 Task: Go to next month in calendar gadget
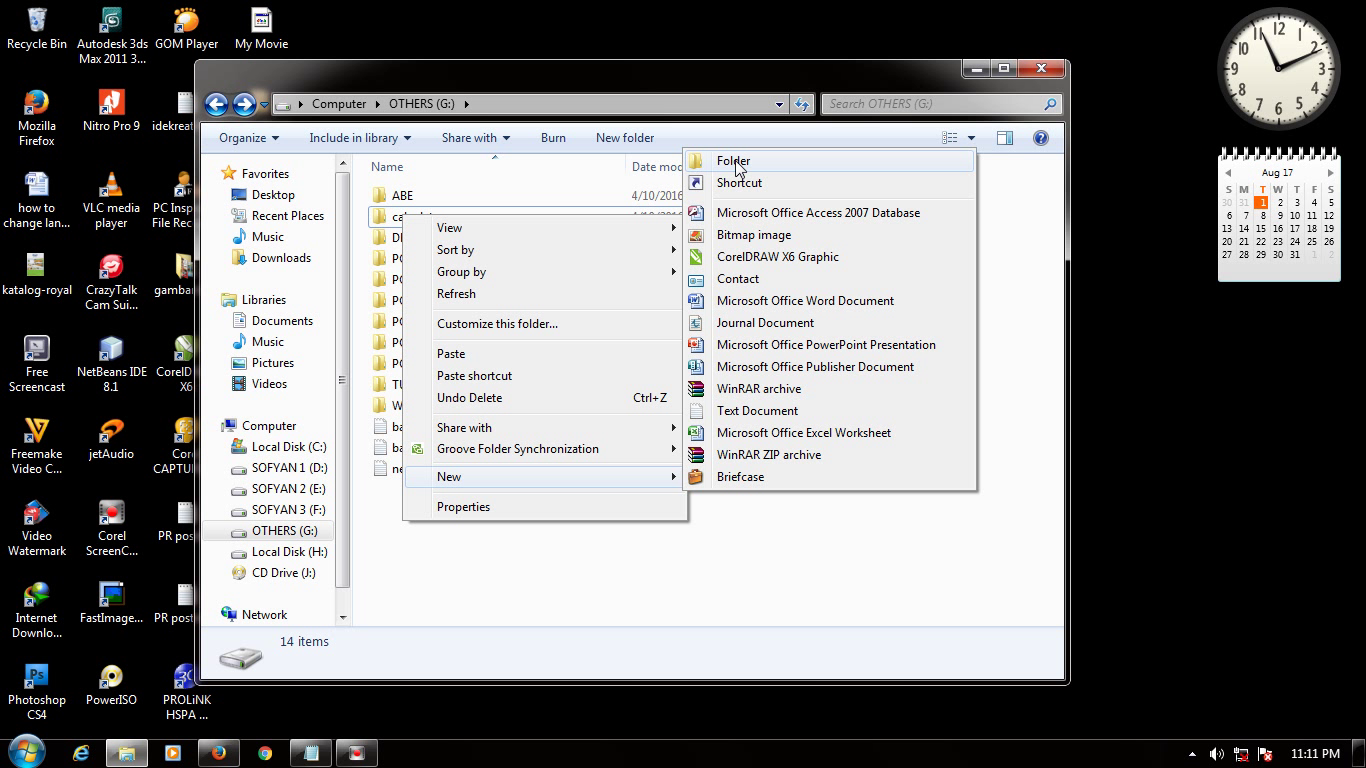tap(1330, 173)
